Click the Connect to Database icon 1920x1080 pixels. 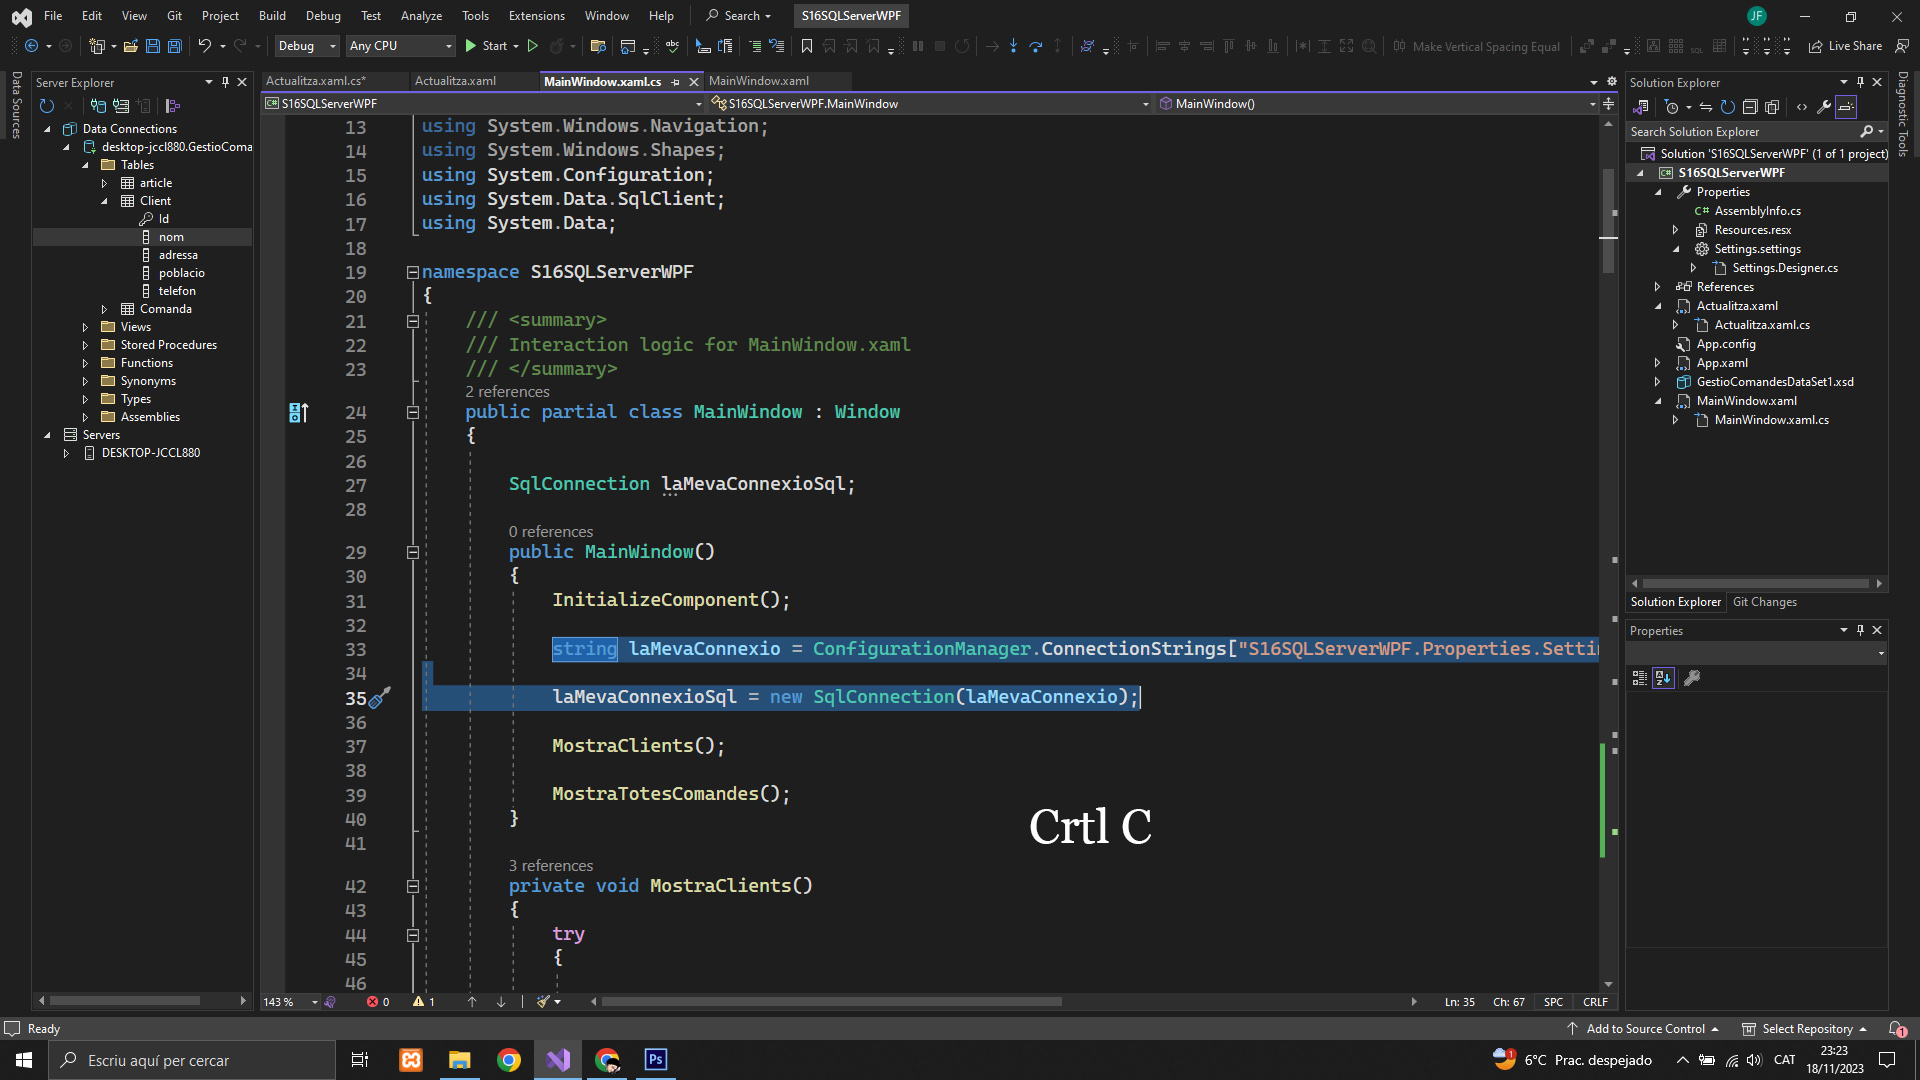tap(98, 106)
